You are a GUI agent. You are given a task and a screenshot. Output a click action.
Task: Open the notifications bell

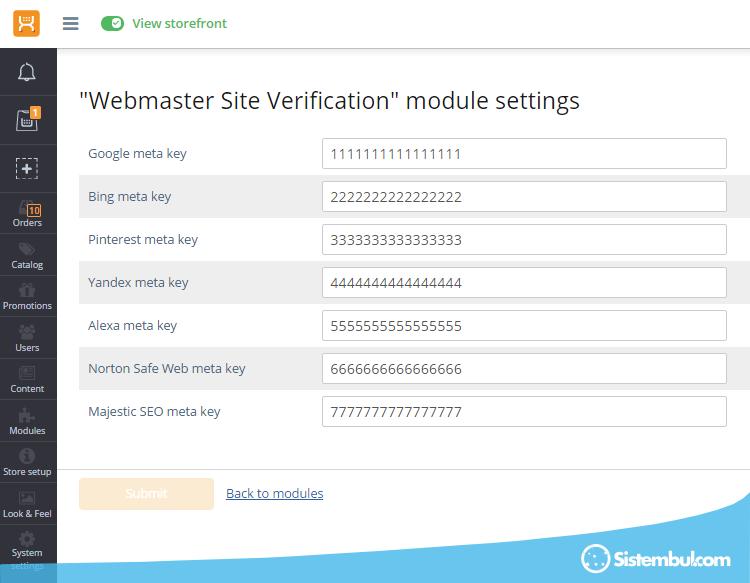point(27,72)
